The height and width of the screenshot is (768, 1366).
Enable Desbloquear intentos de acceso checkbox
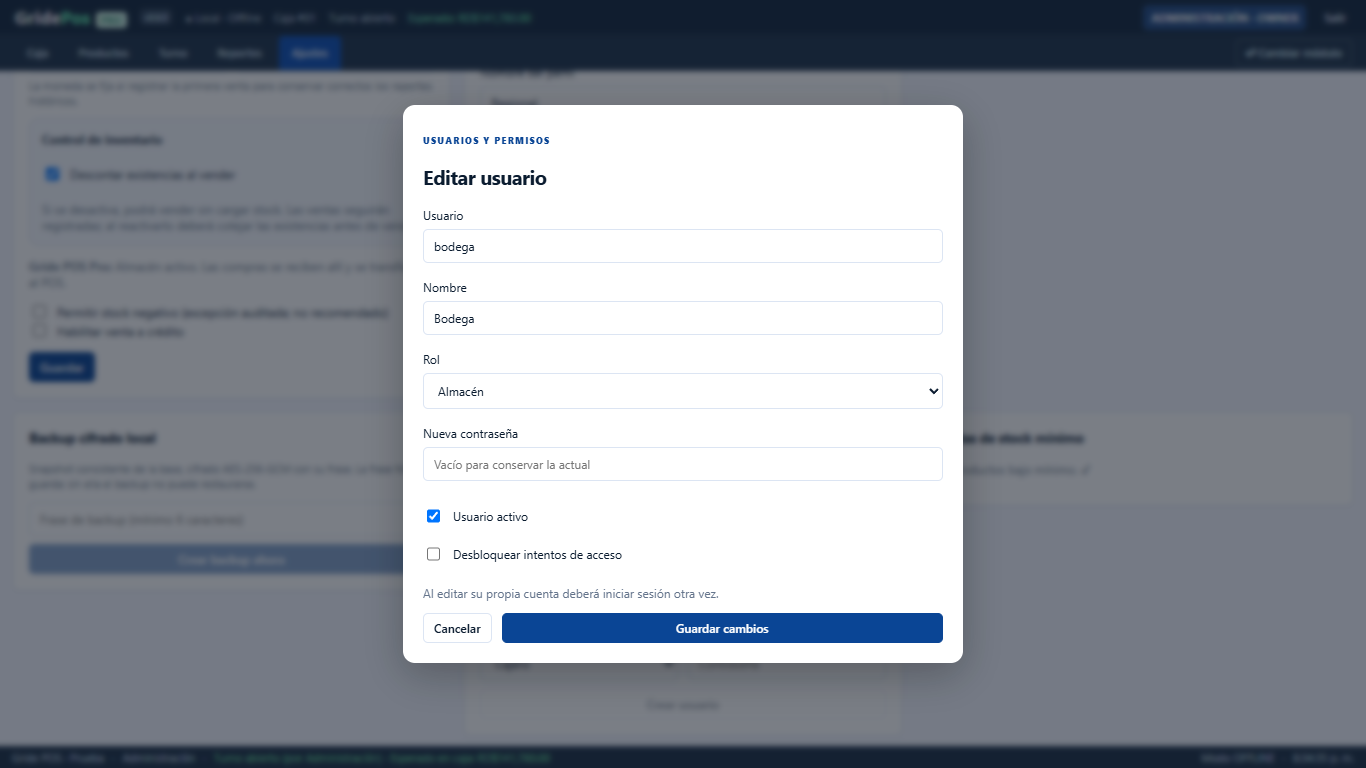(433, 554)
